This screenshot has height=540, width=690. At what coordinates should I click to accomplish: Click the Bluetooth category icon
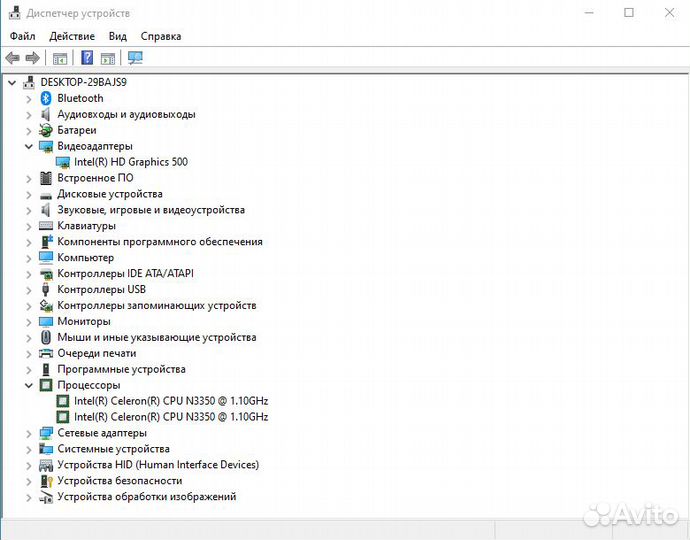pos(46,98)
